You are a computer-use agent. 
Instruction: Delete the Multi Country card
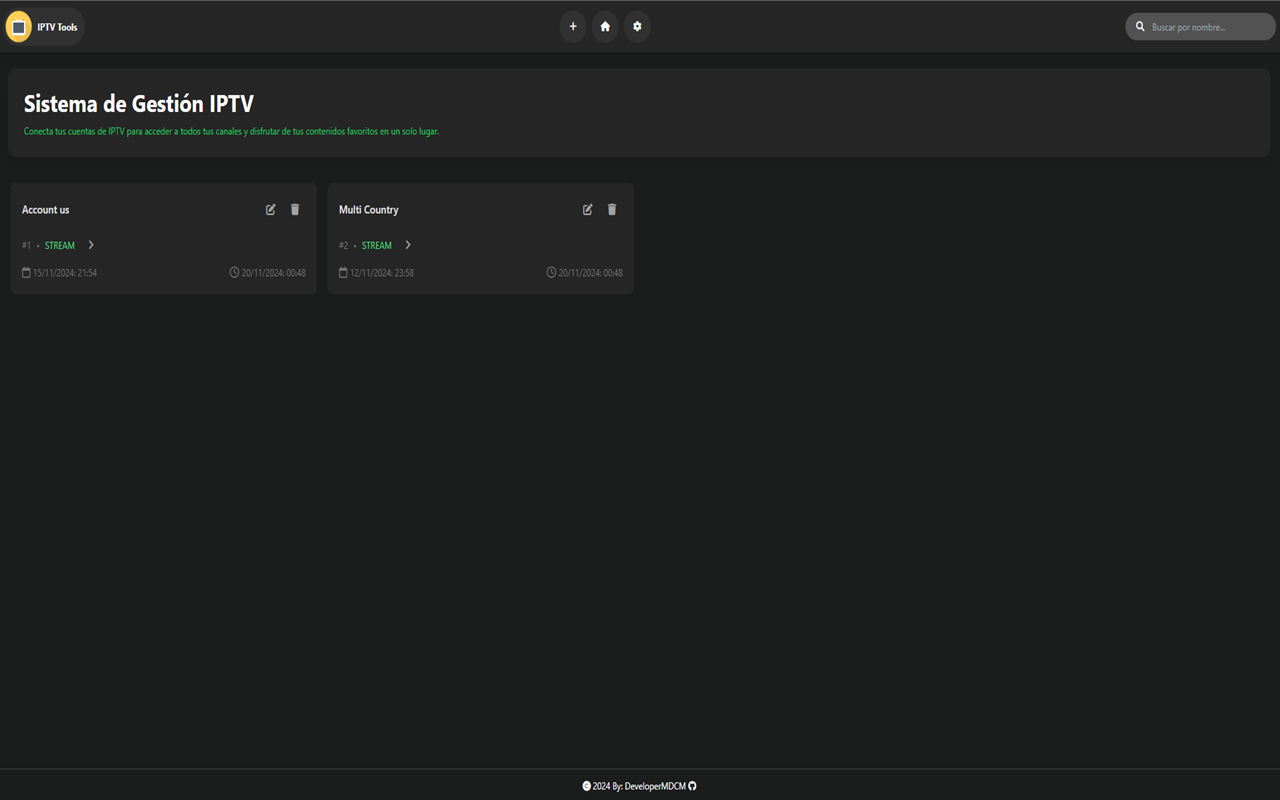click(x=612, y=210)
